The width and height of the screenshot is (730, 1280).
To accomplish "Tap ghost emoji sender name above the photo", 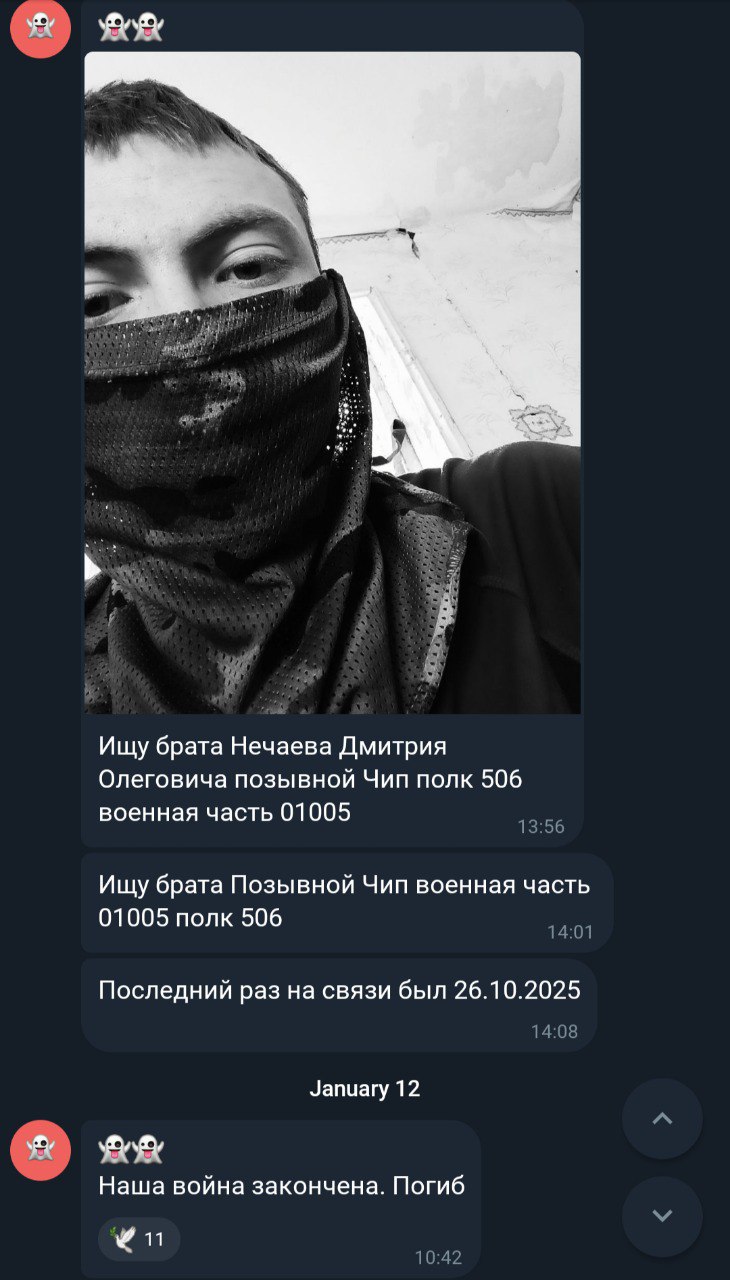I will tap(131, 27).
